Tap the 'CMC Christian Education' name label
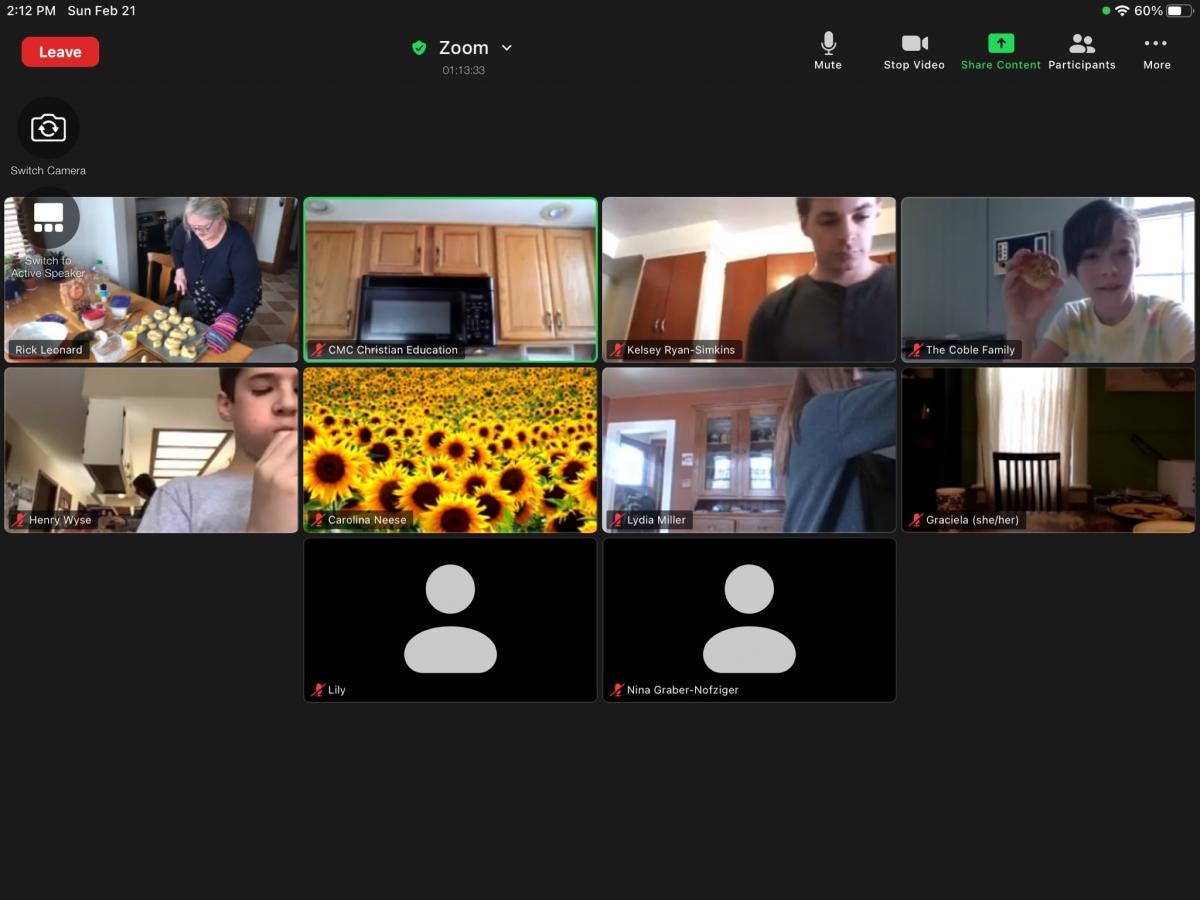 point(393,350)
